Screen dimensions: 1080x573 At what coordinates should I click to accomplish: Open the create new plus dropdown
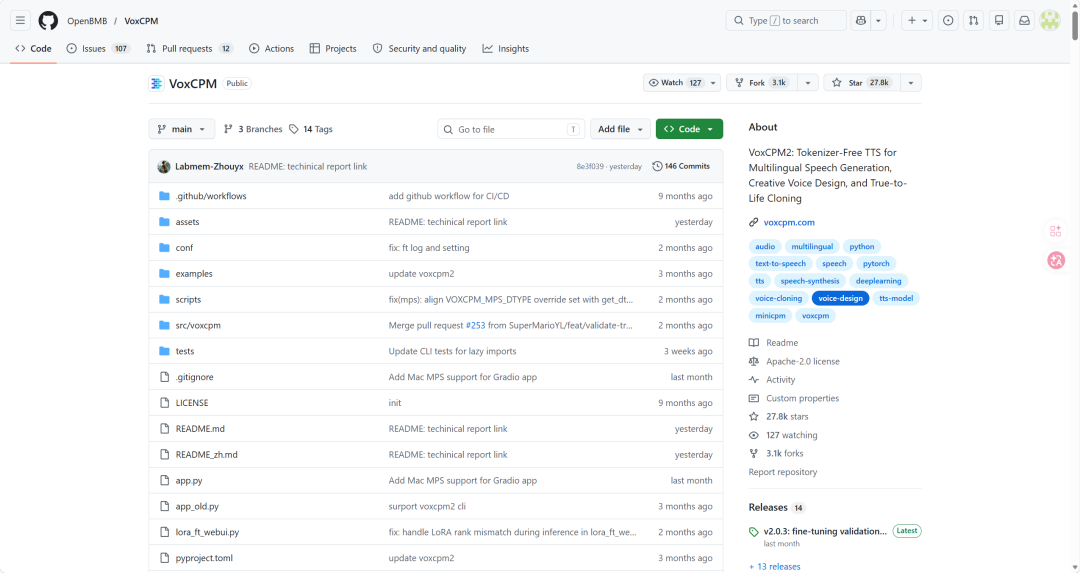917,21
